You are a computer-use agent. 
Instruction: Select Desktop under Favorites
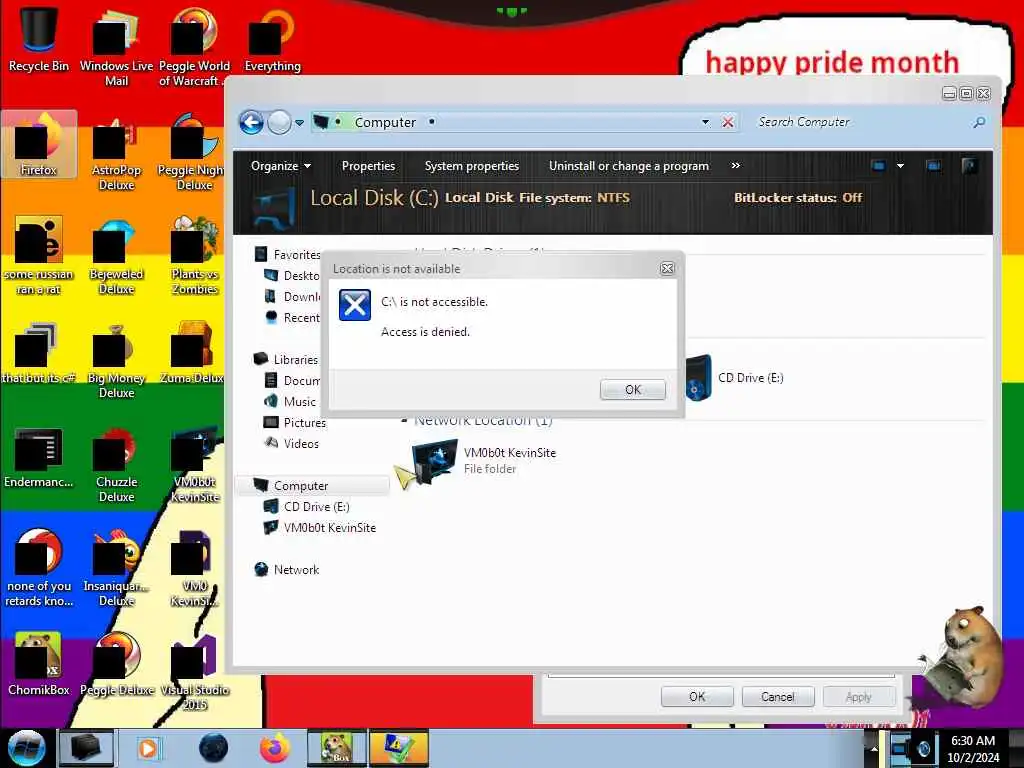coord(292,276)
